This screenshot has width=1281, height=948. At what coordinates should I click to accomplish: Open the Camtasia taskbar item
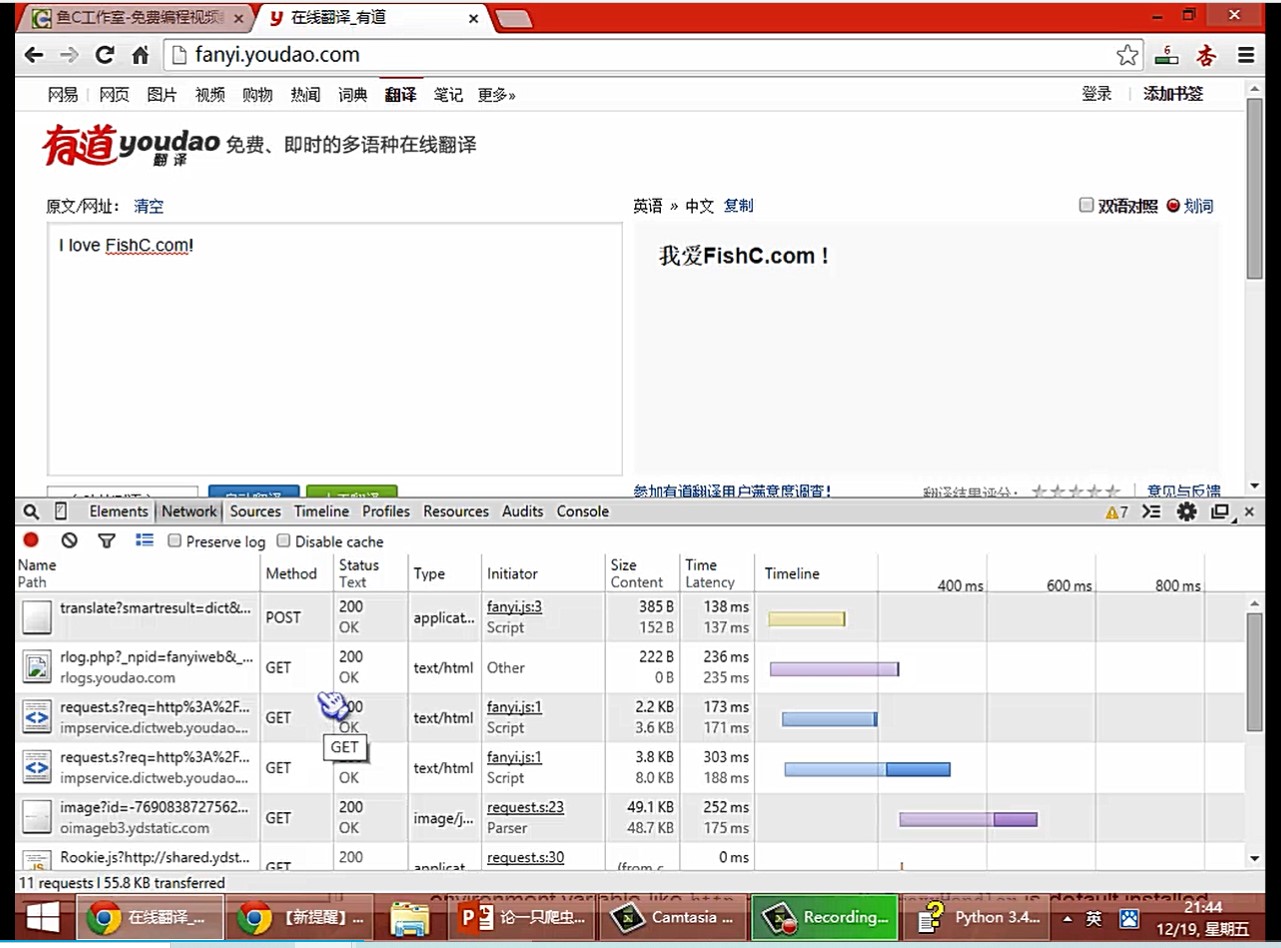pos(673,917)
